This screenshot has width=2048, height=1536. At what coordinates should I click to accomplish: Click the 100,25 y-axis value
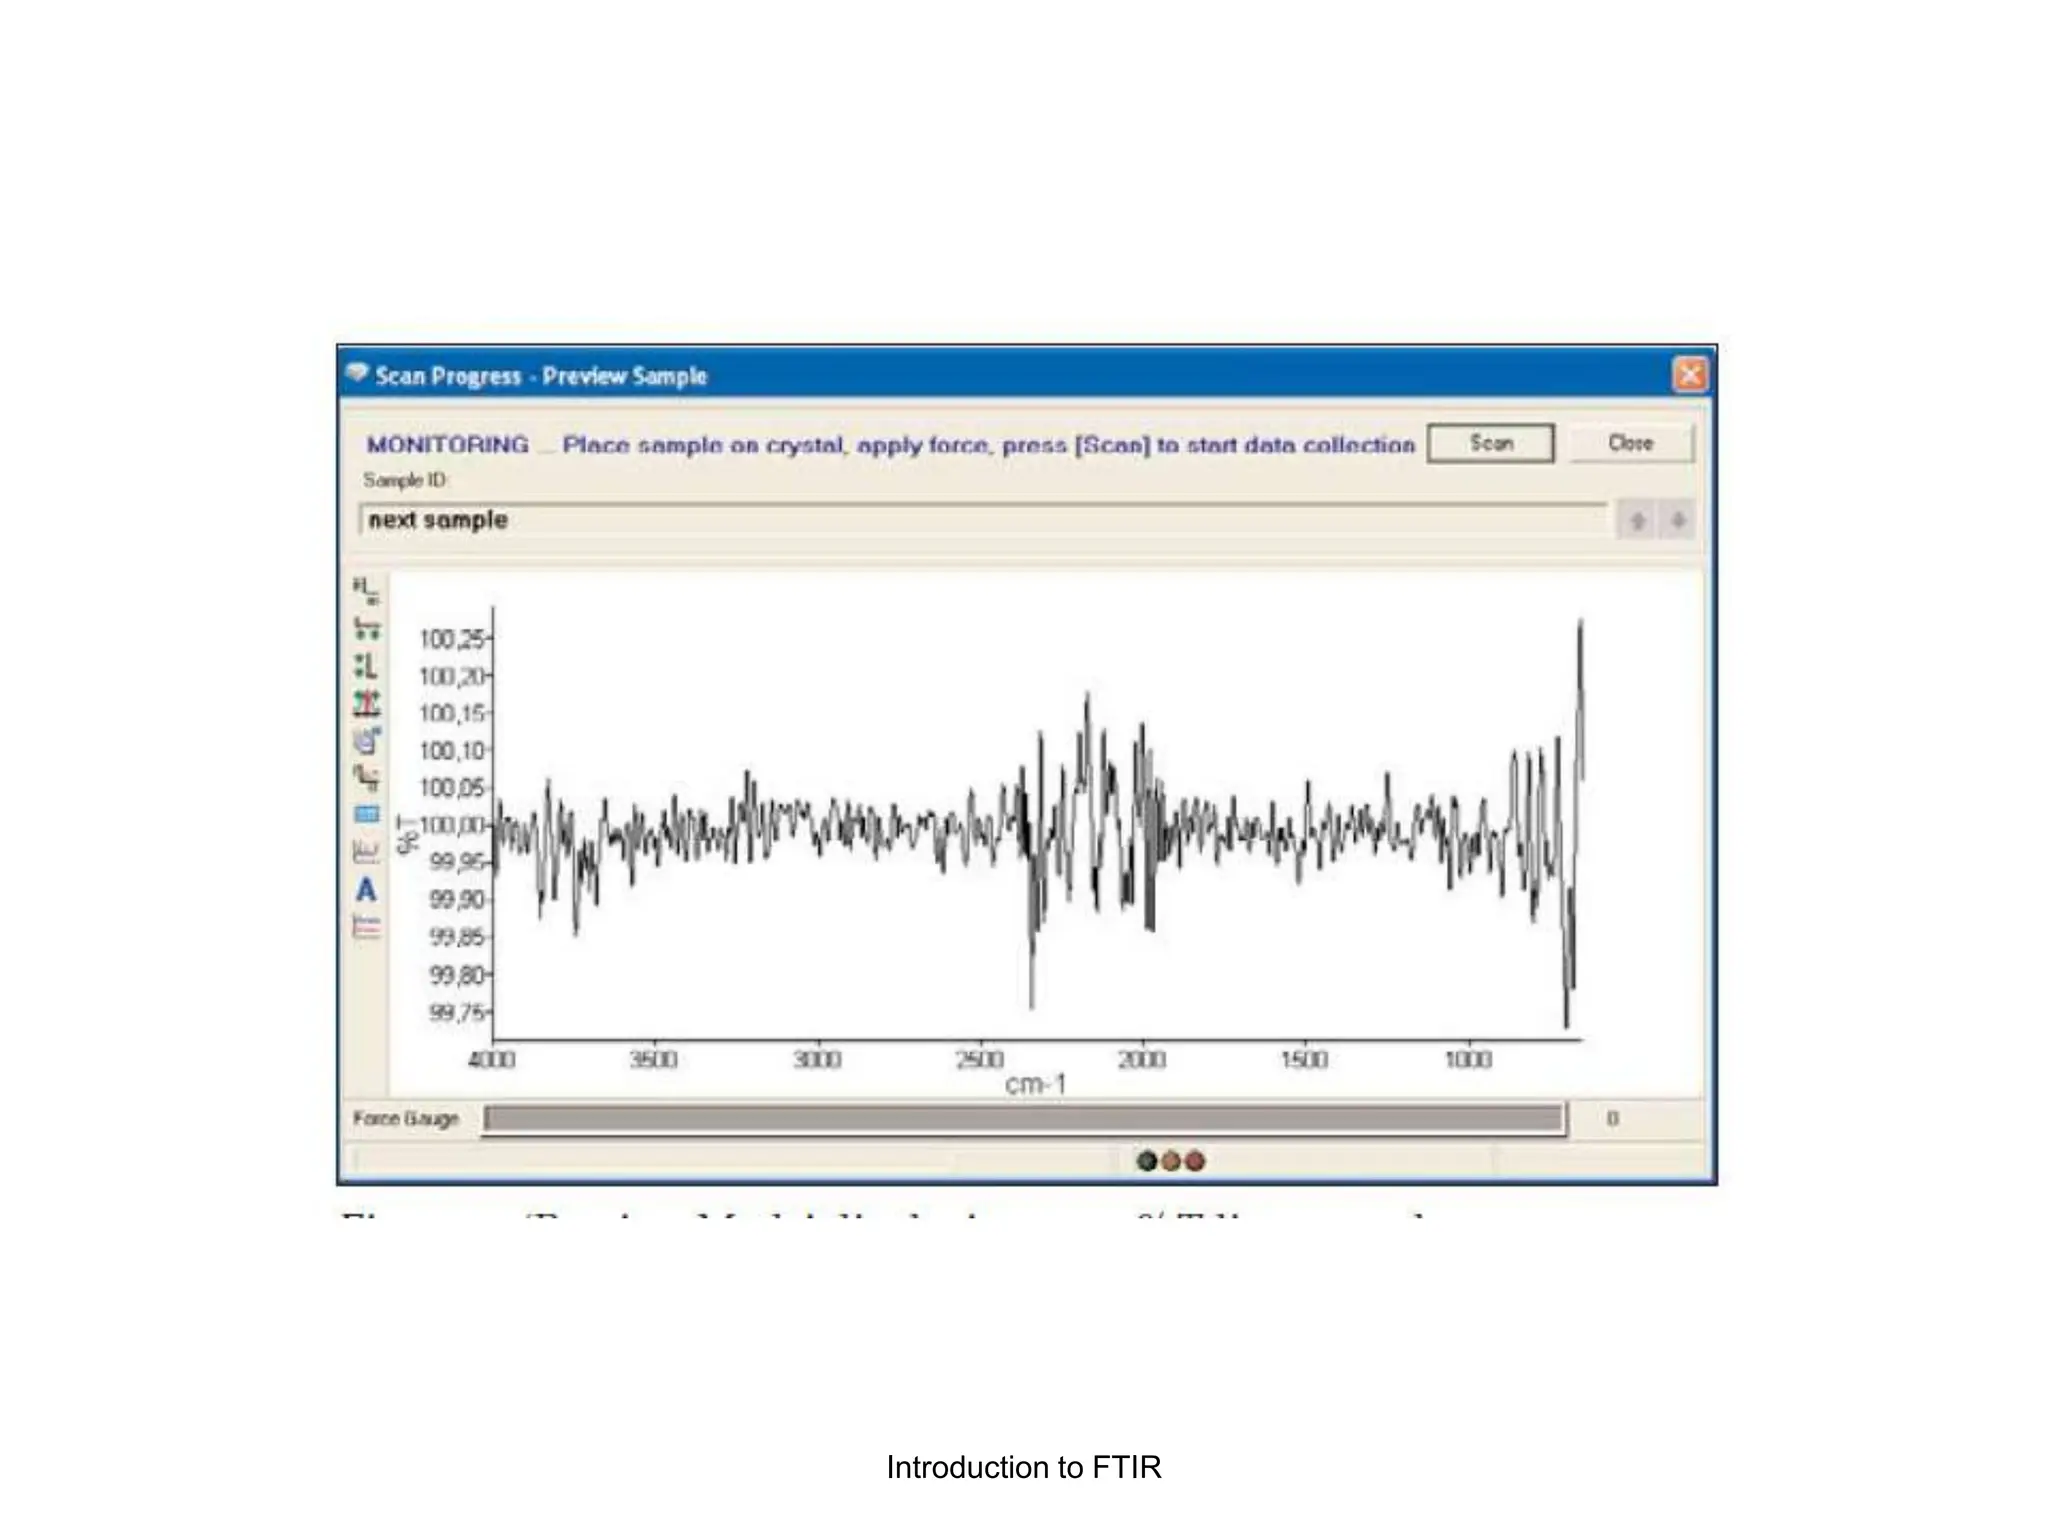point(452,638)
